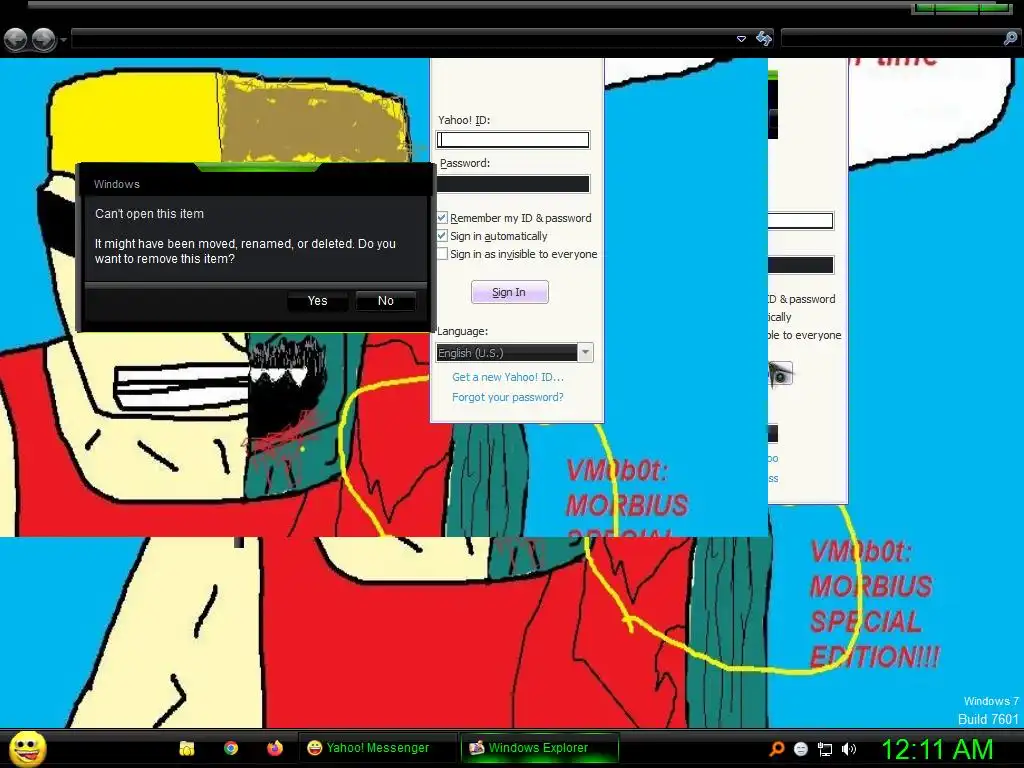Click the orange magnifier tray icon

click(x=776, y=749)
